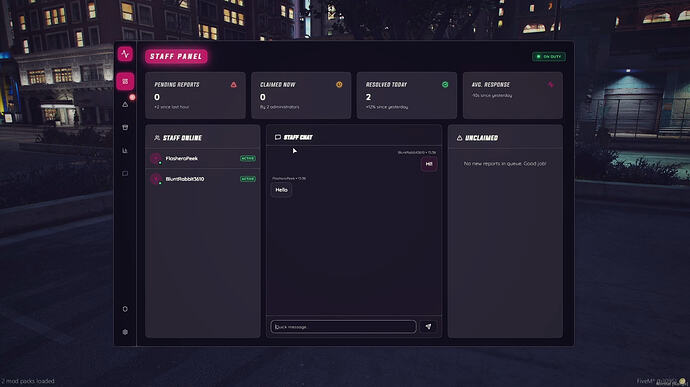Click the people icon beside Staff Online
The width and height of the screenshot is (690, 387).
tap(157, 138)
